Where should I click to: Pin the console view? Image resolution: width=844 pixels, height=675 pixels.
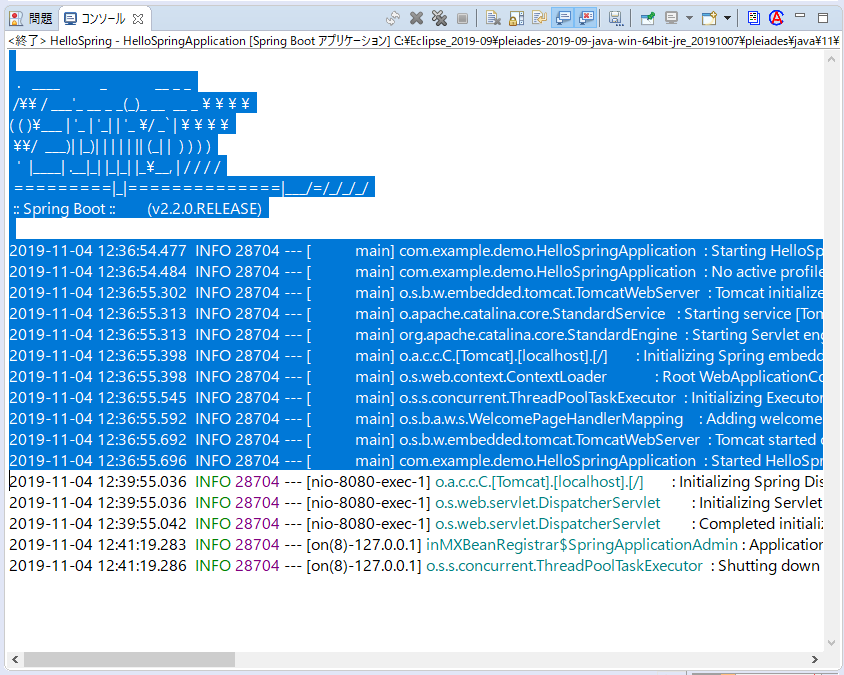pos(648,18)
